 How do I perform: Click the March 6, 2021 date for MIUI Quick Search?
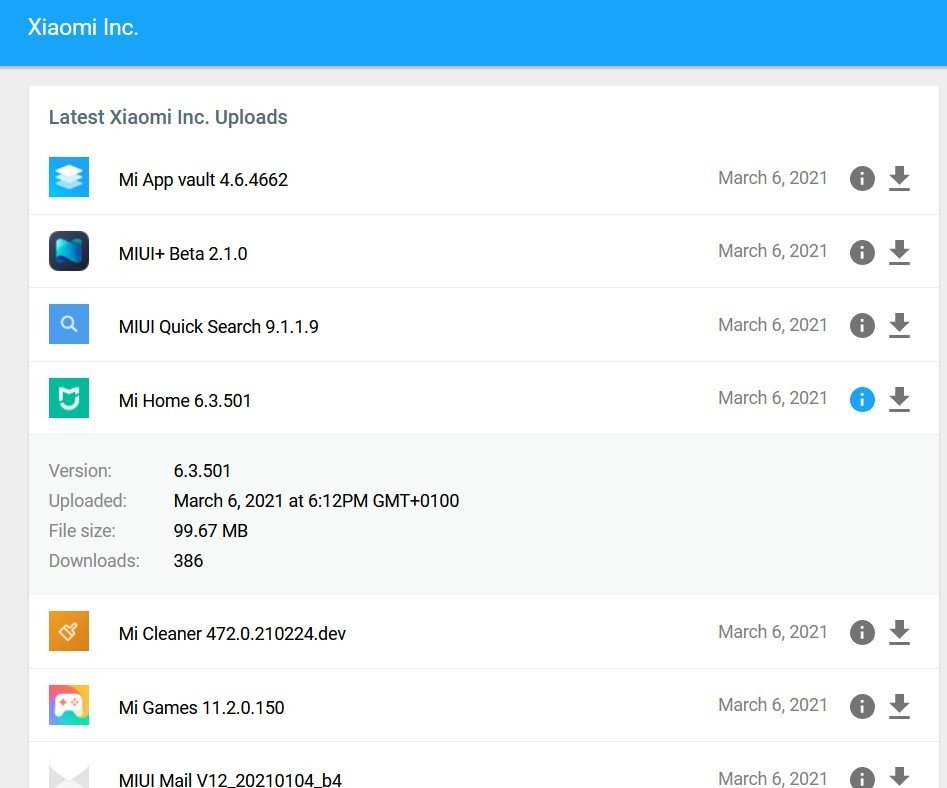(x=772, y=325)
